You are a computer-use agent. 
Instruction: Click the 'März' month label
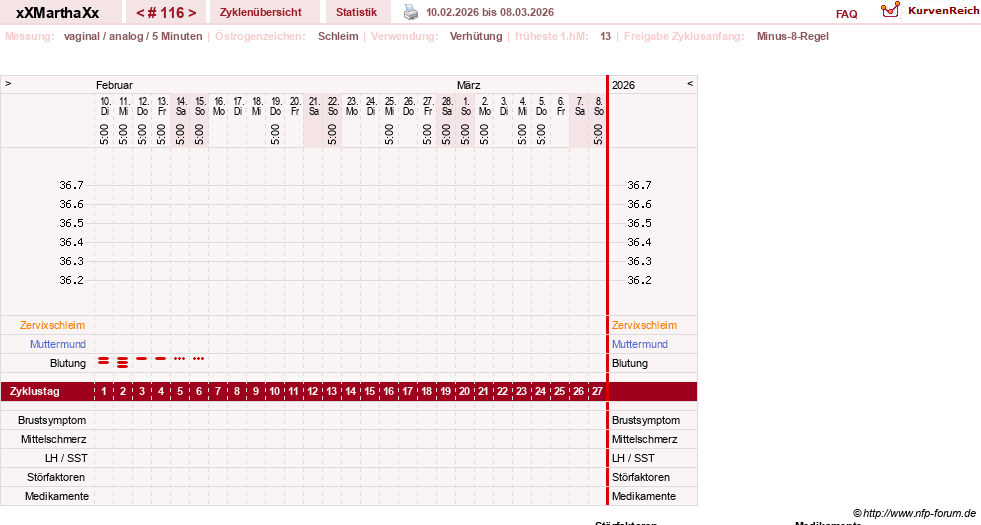pyautogui.click(x=469, y=85)
